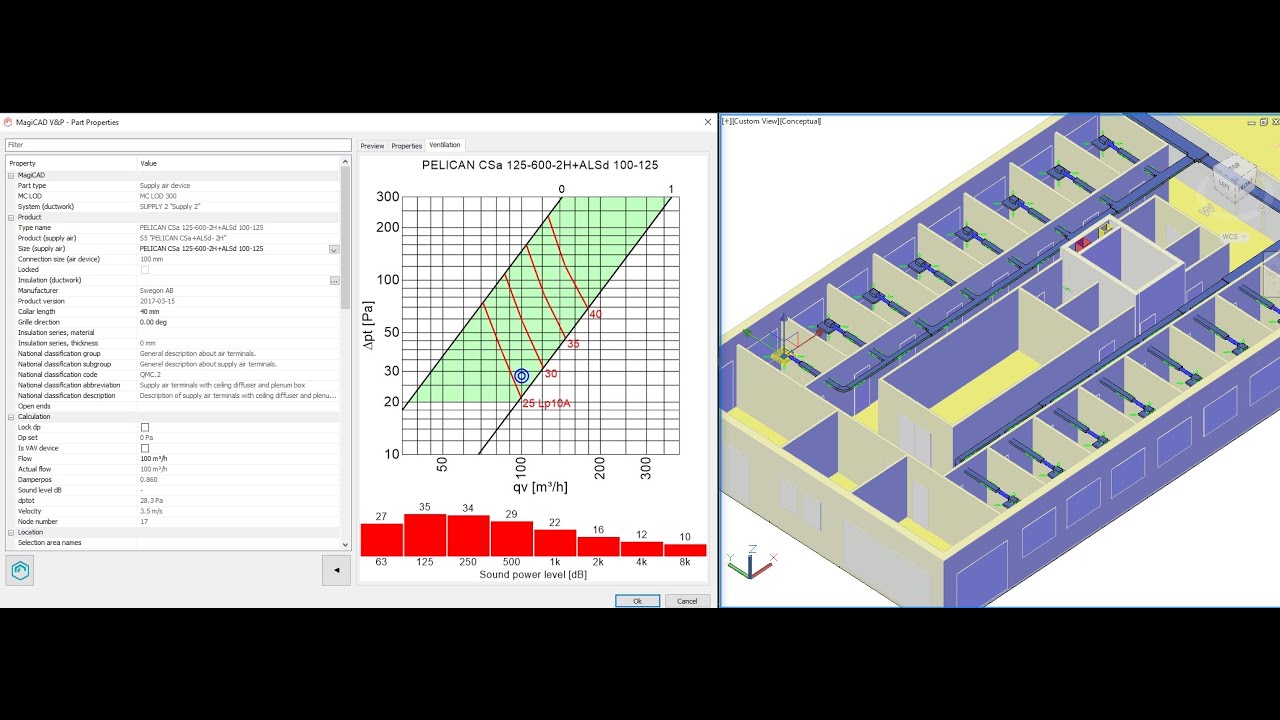The width and height of the screenshot is (1280, 720).
Task: Click into the Filter input field
Action: [x=178, y=145]
